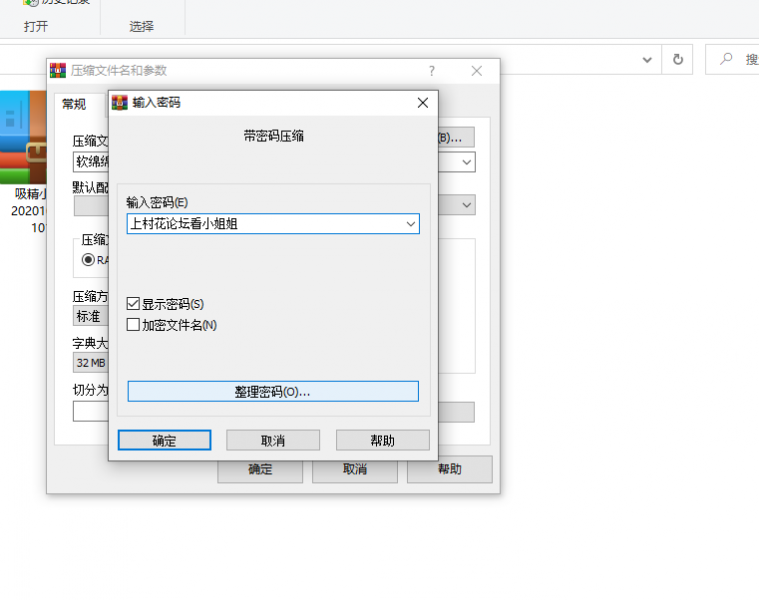Click 帮助 in the 输入密码 dialog
759x600 pixels.
[382, 441]
